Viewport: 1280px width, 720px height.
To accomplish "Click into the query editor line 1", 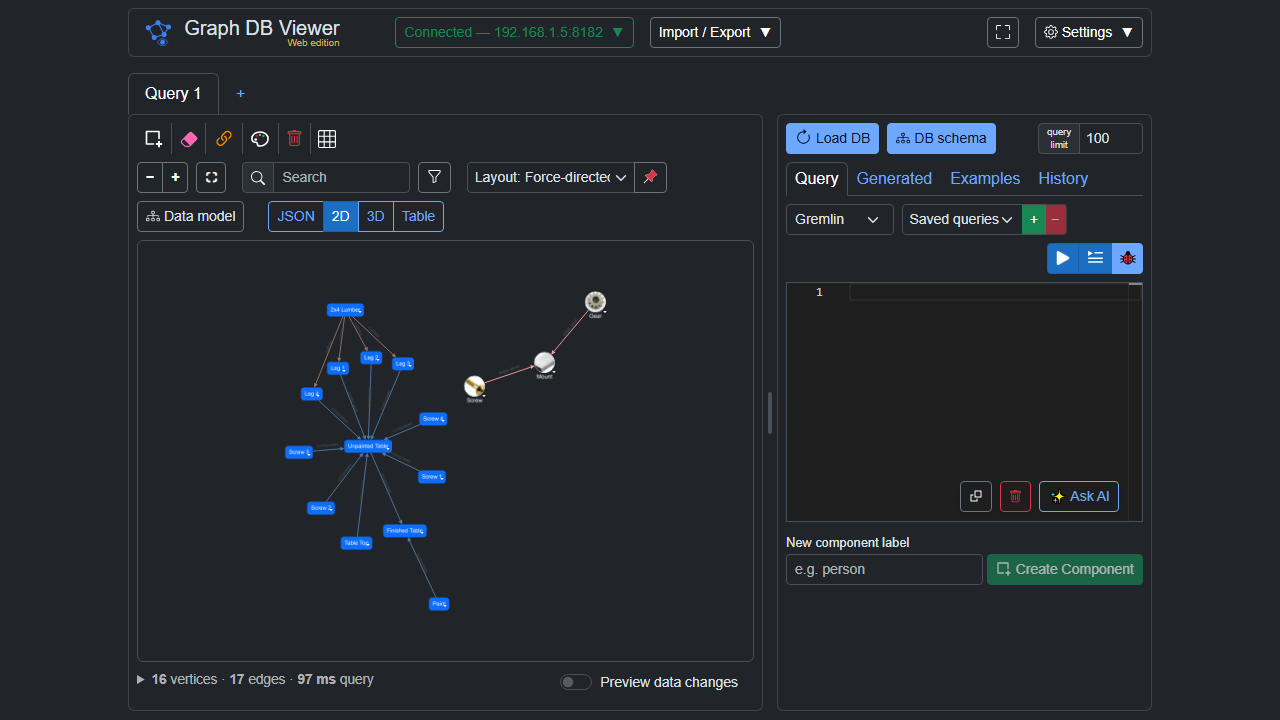I will tap(988, 292).
